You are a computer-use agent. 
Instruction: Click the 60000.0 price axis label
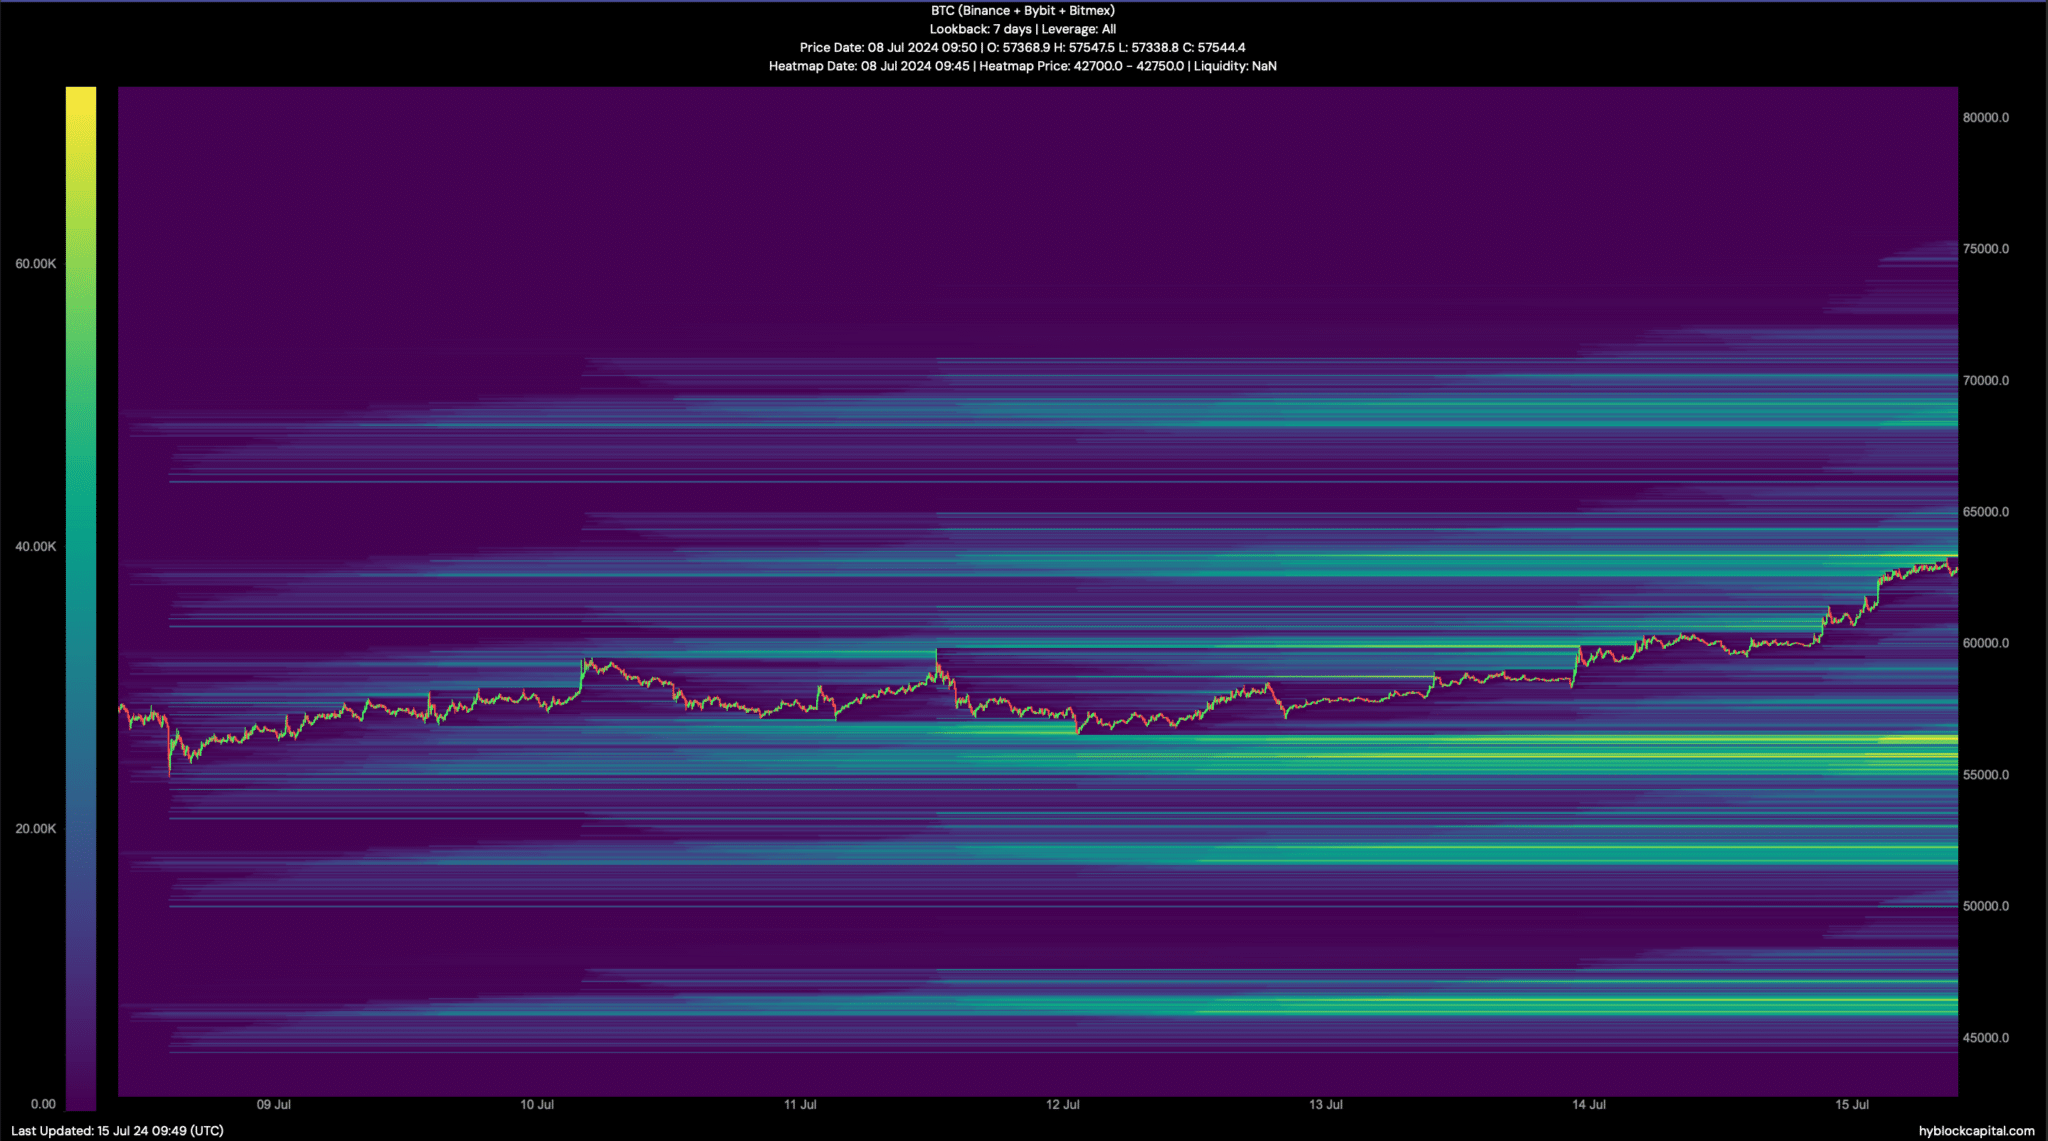[1985, 643]
